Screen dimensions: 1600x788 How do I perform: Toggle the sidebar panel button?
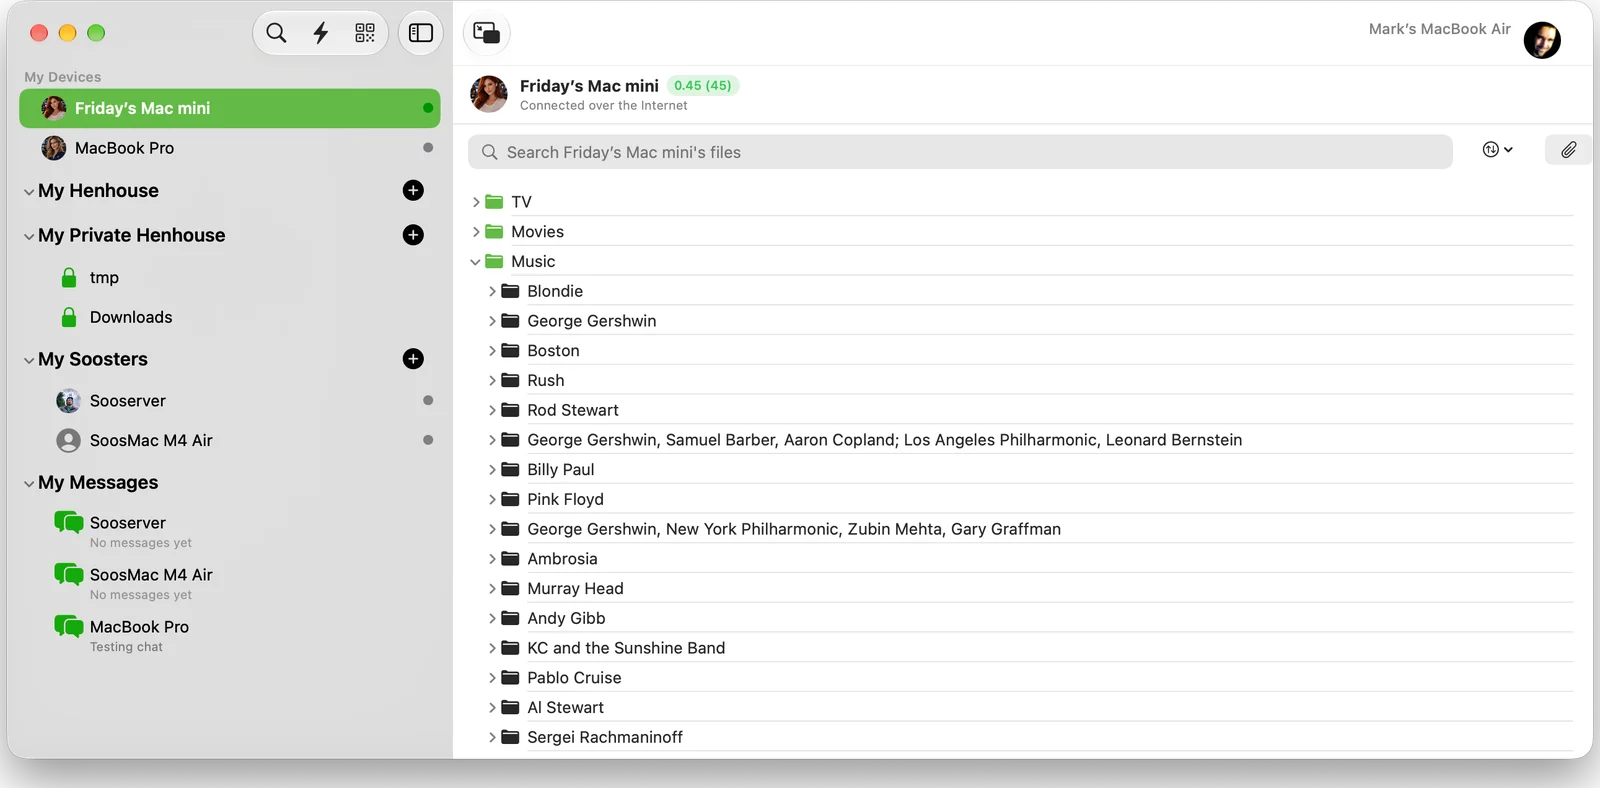tap(421, 33)
